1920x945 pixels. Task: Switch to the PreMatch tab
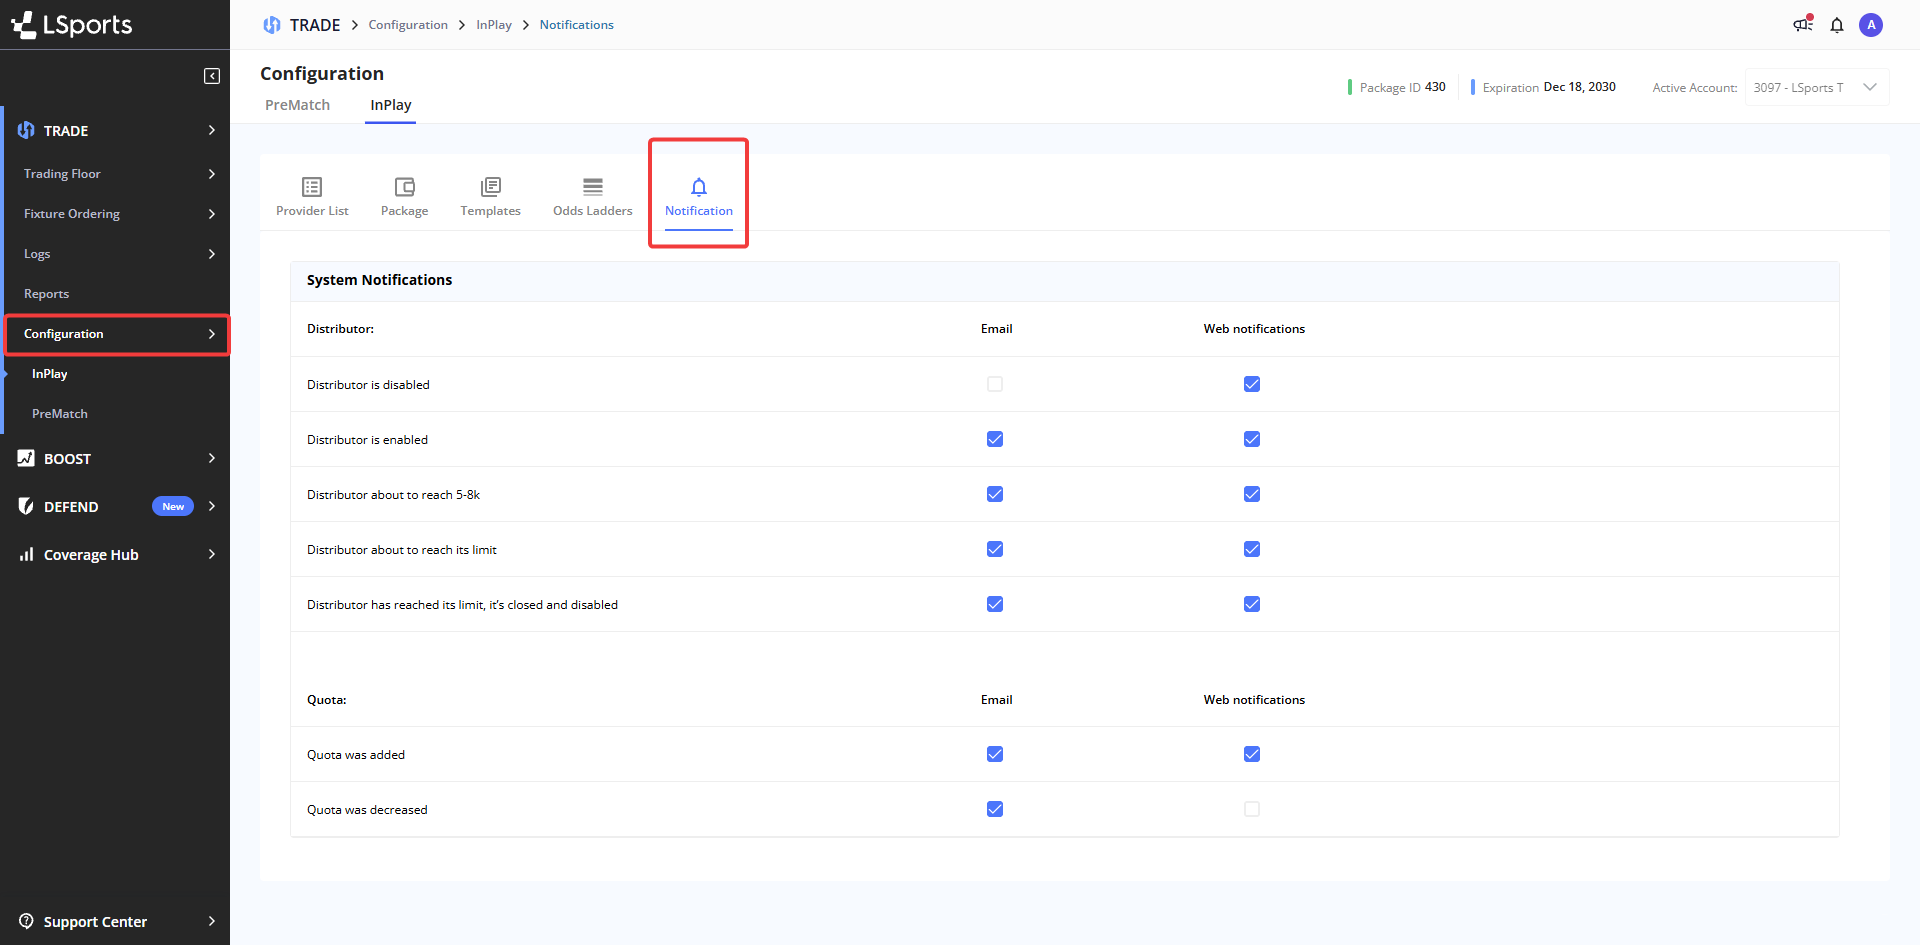pos(297,105)
